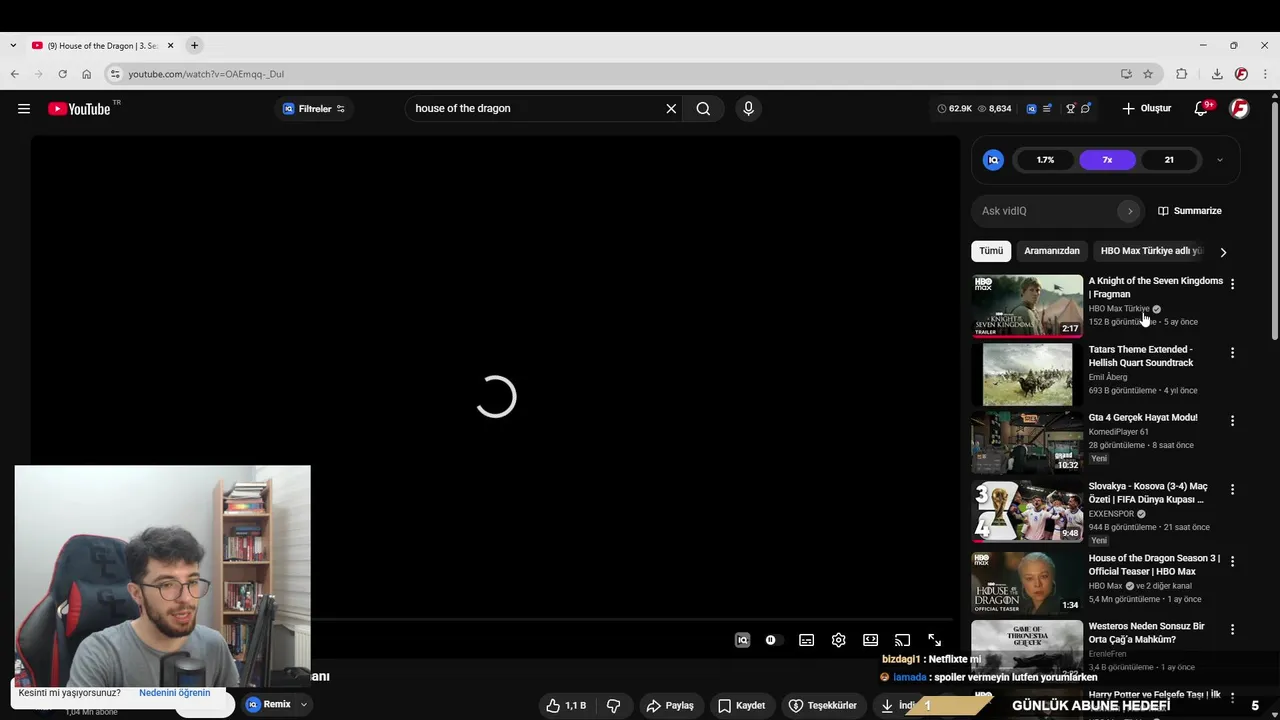Open vidIQ toolbar list icon
This screenshot has height=720, width=1280.
(x=1047, y=109)
